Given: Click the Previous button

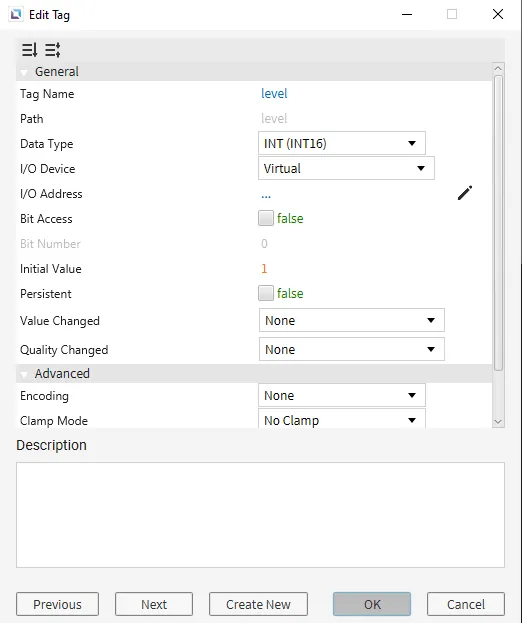Looking at the screenshot, I should click(x=57, y=604).
